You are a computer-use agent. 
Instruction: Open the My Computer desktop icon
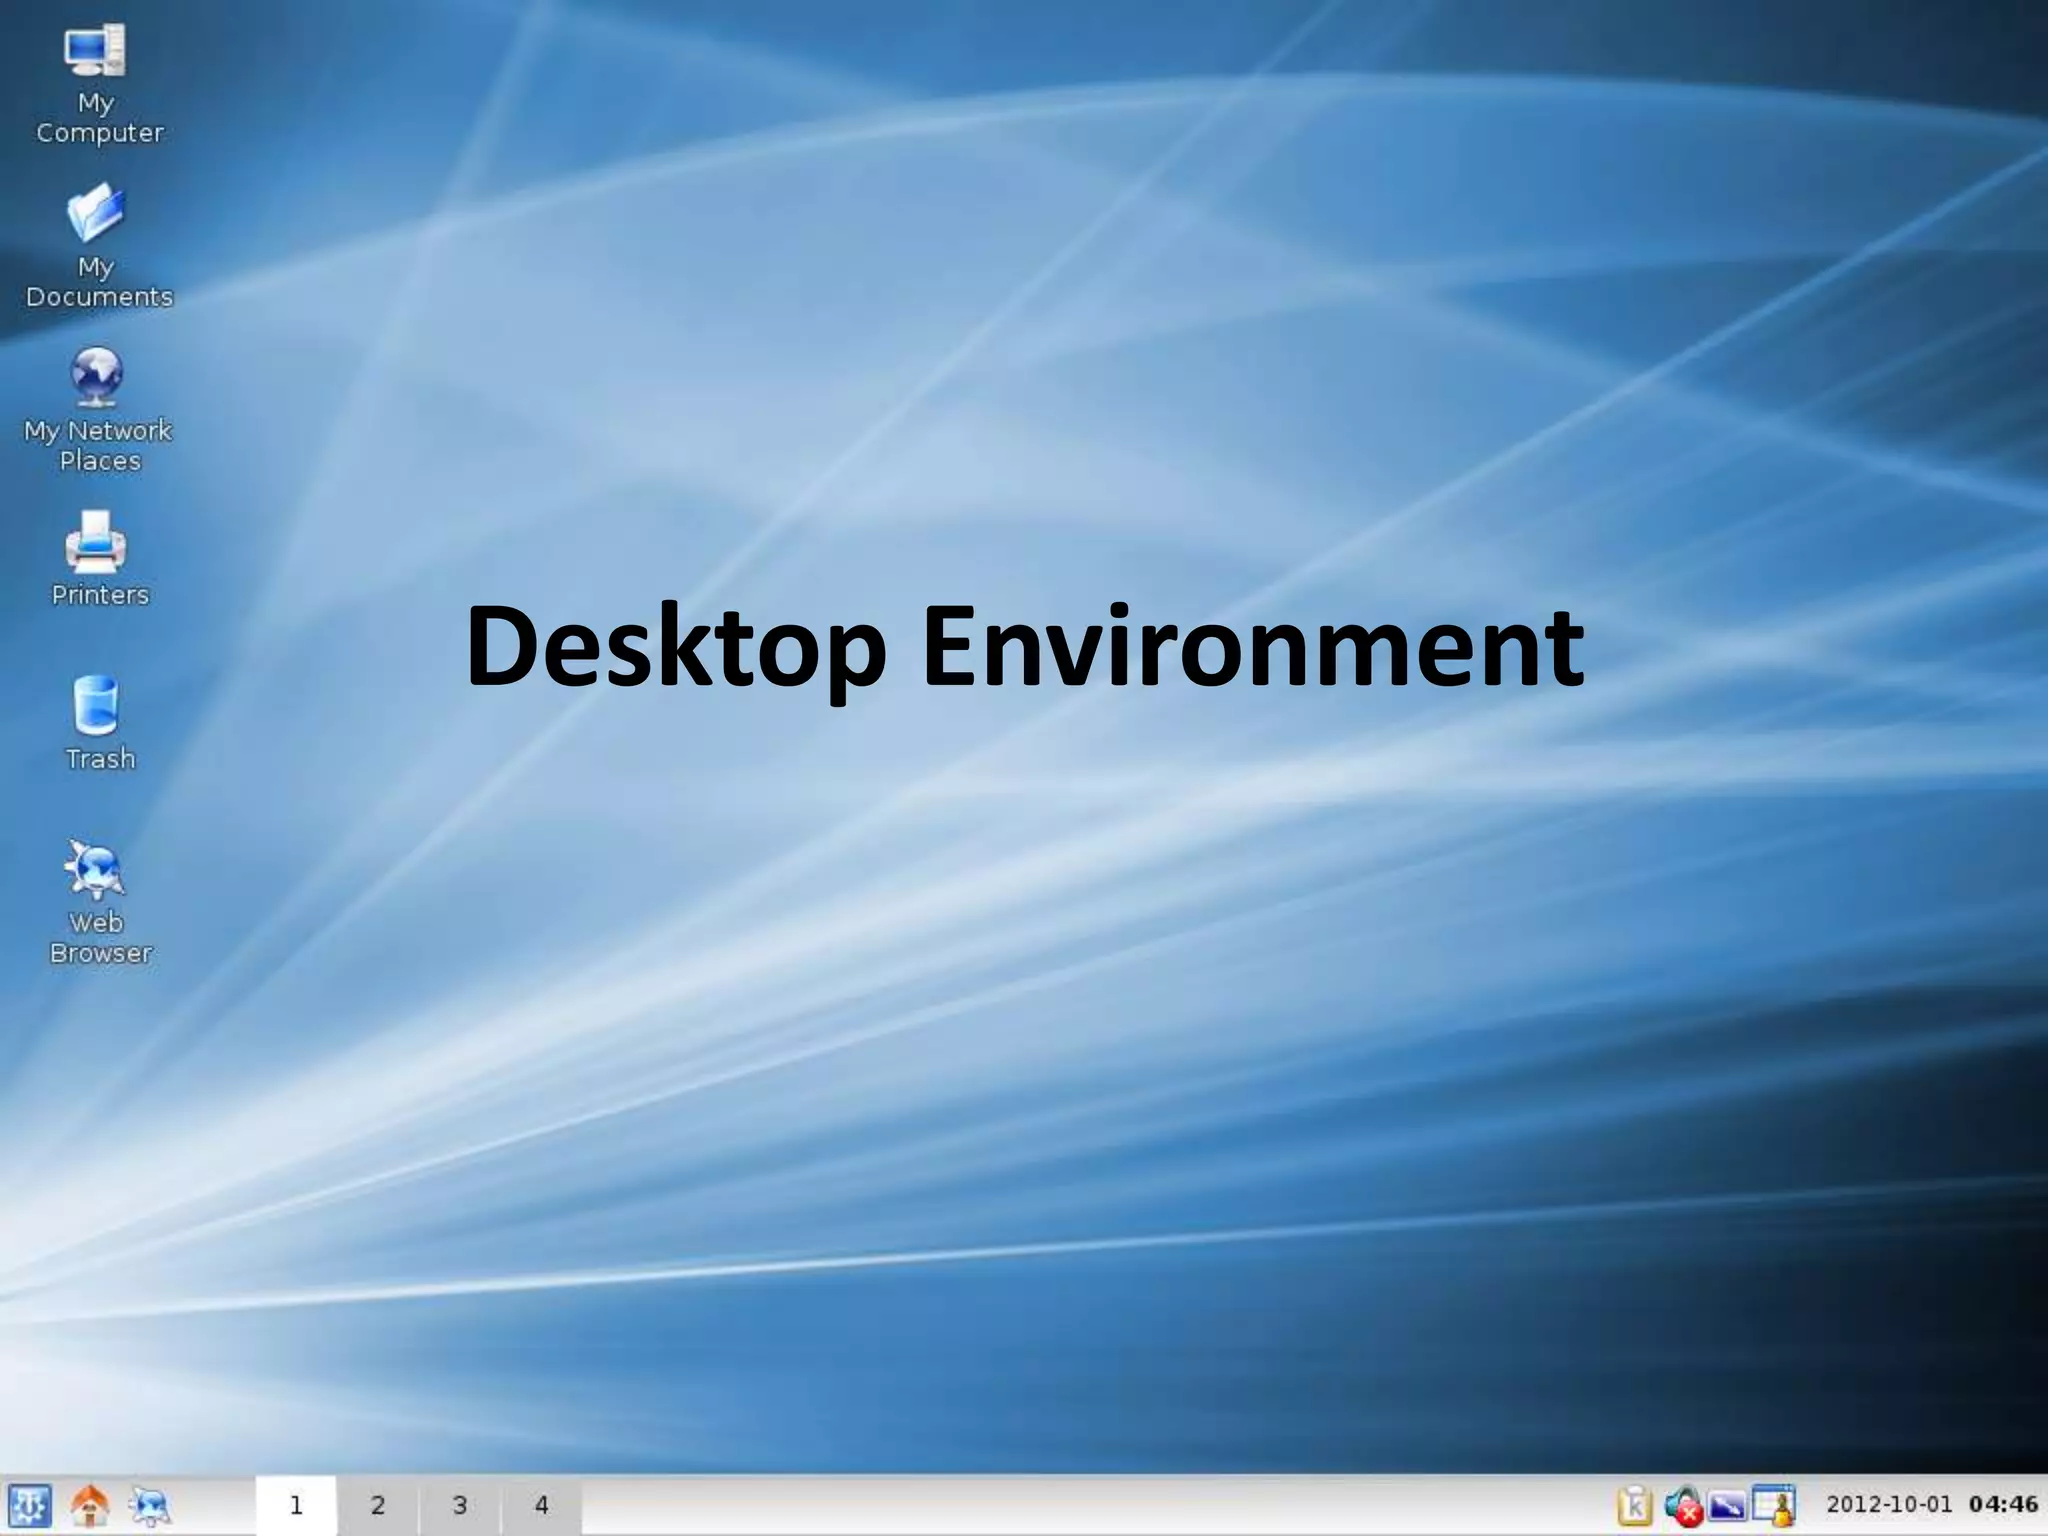[96, 52]
